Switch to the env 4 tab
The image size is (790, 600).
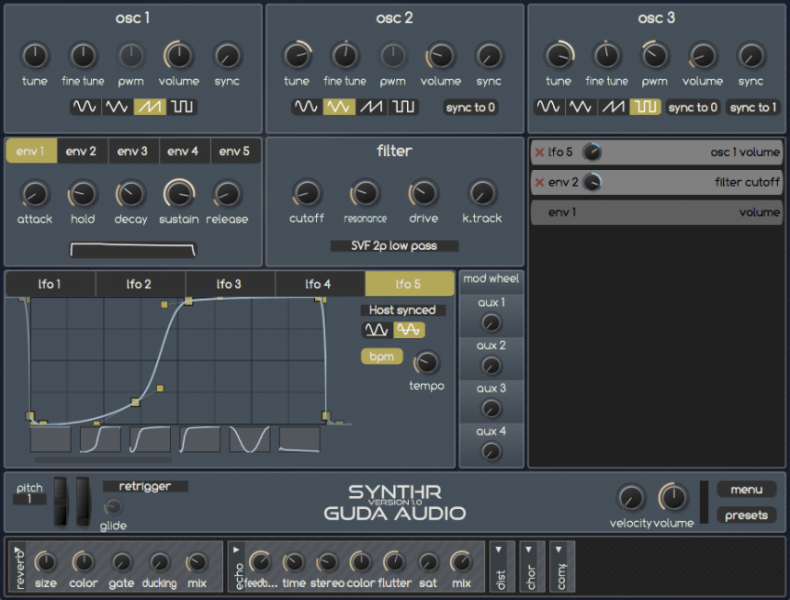click(183, 151)
